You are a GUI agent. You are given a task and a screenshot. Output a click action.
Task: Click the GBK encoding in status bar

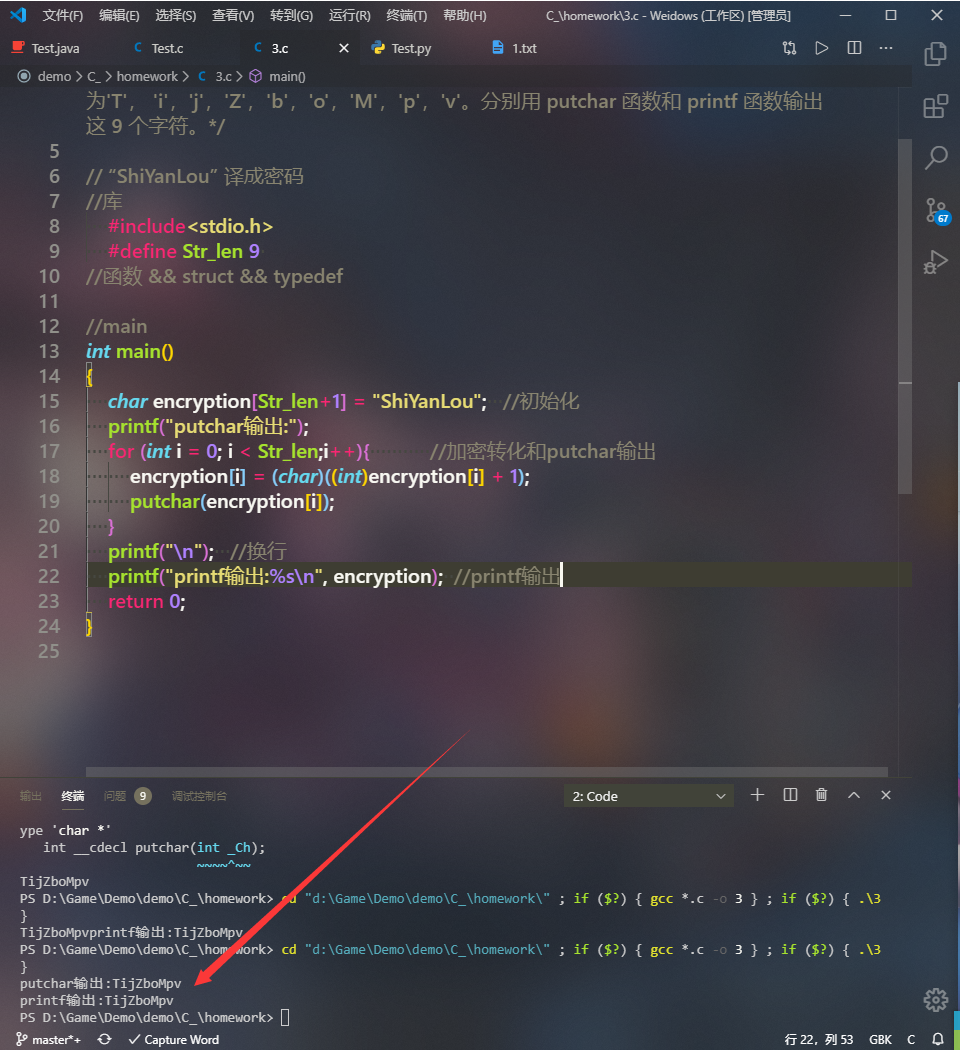click(880, 1040)
